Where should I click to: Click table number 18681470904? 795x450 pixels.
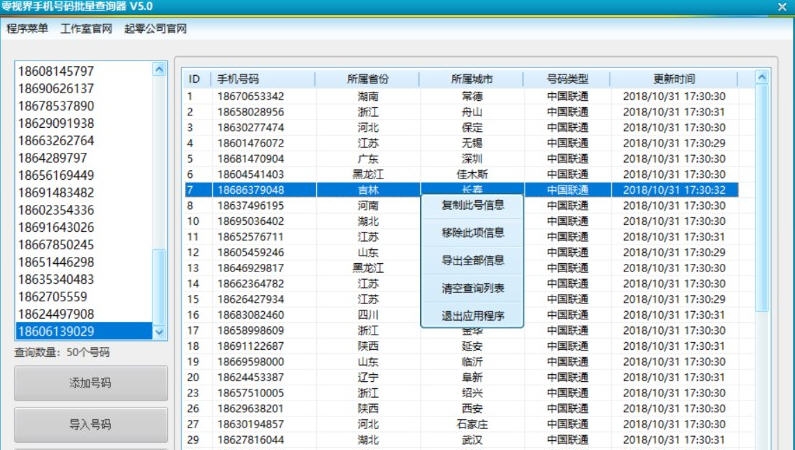(x=250, y=159)
